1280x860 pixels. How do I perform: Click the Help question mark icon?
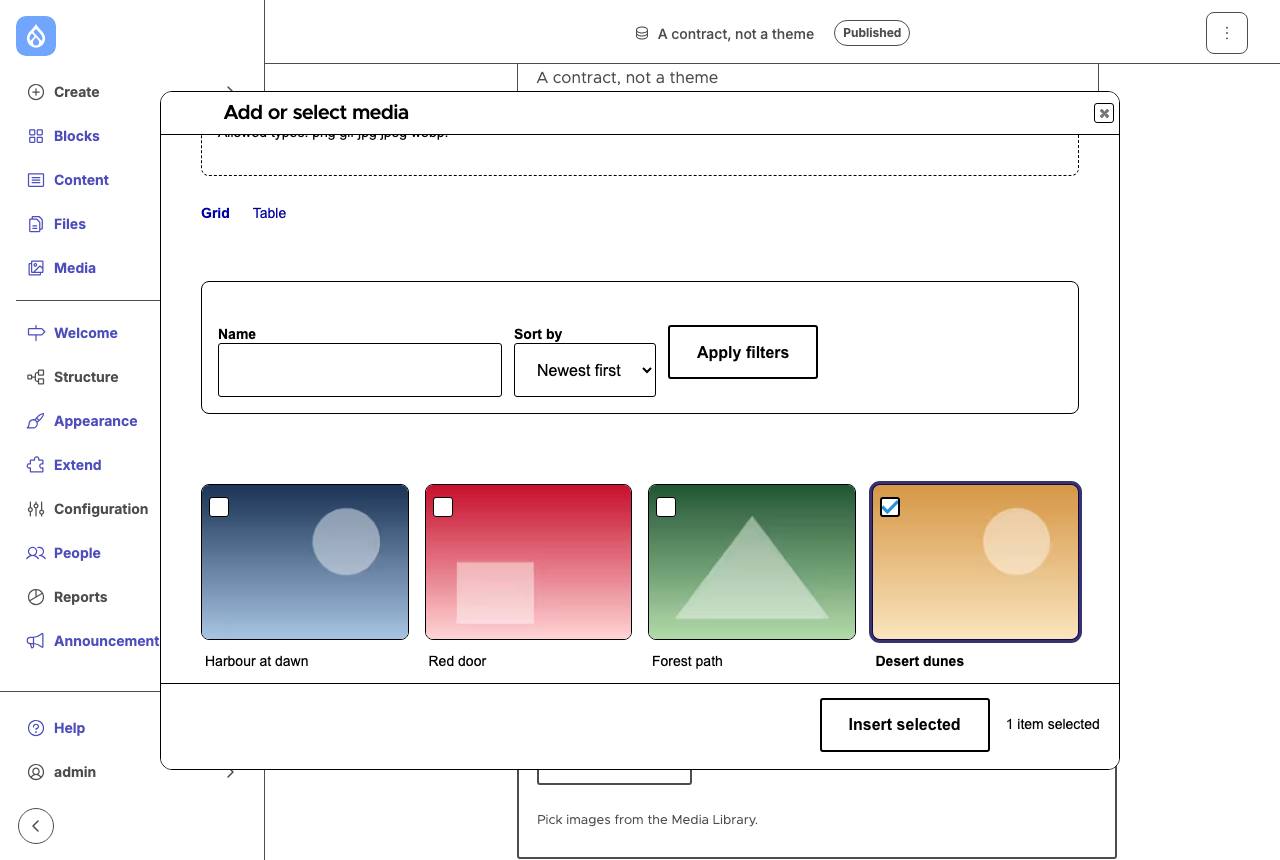36,728
